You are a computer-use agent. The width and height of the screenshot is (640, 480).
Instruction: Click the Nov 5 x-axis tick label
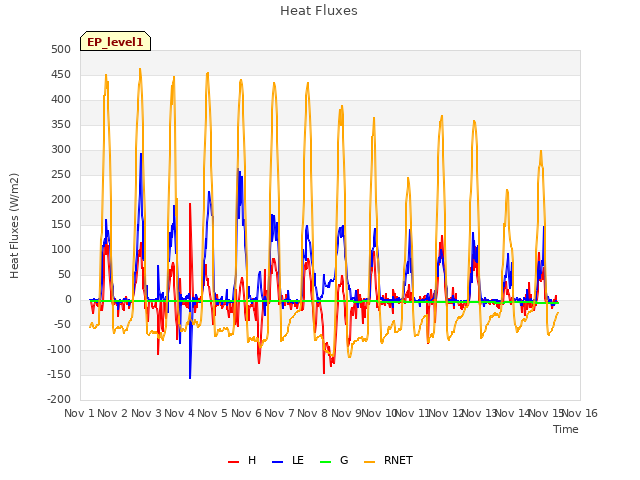pyautogui.click(x=213, y=413)
